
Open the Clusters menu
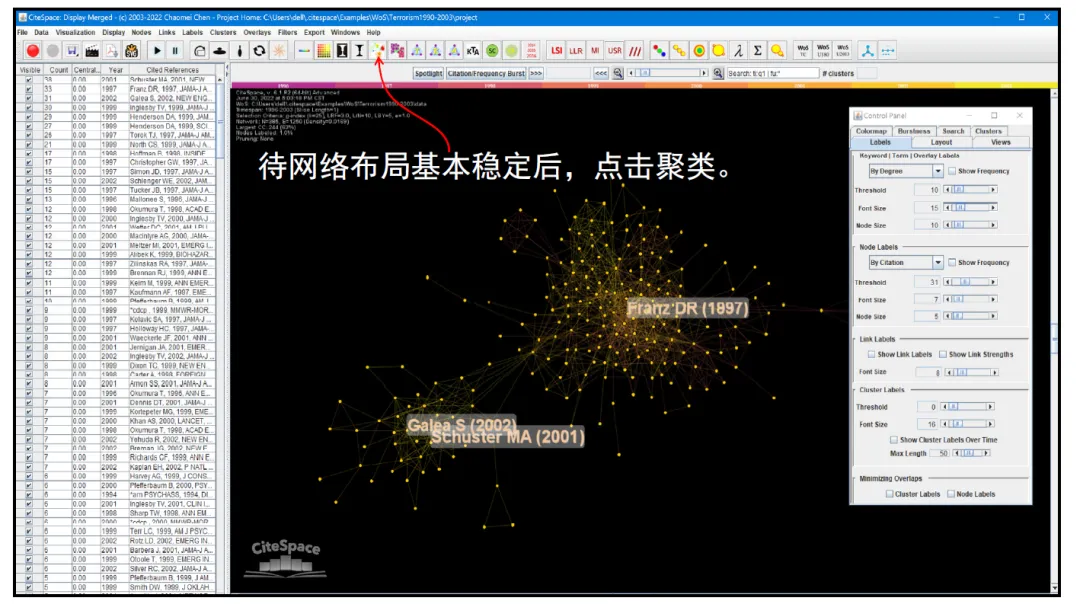(x=222, y=32)
